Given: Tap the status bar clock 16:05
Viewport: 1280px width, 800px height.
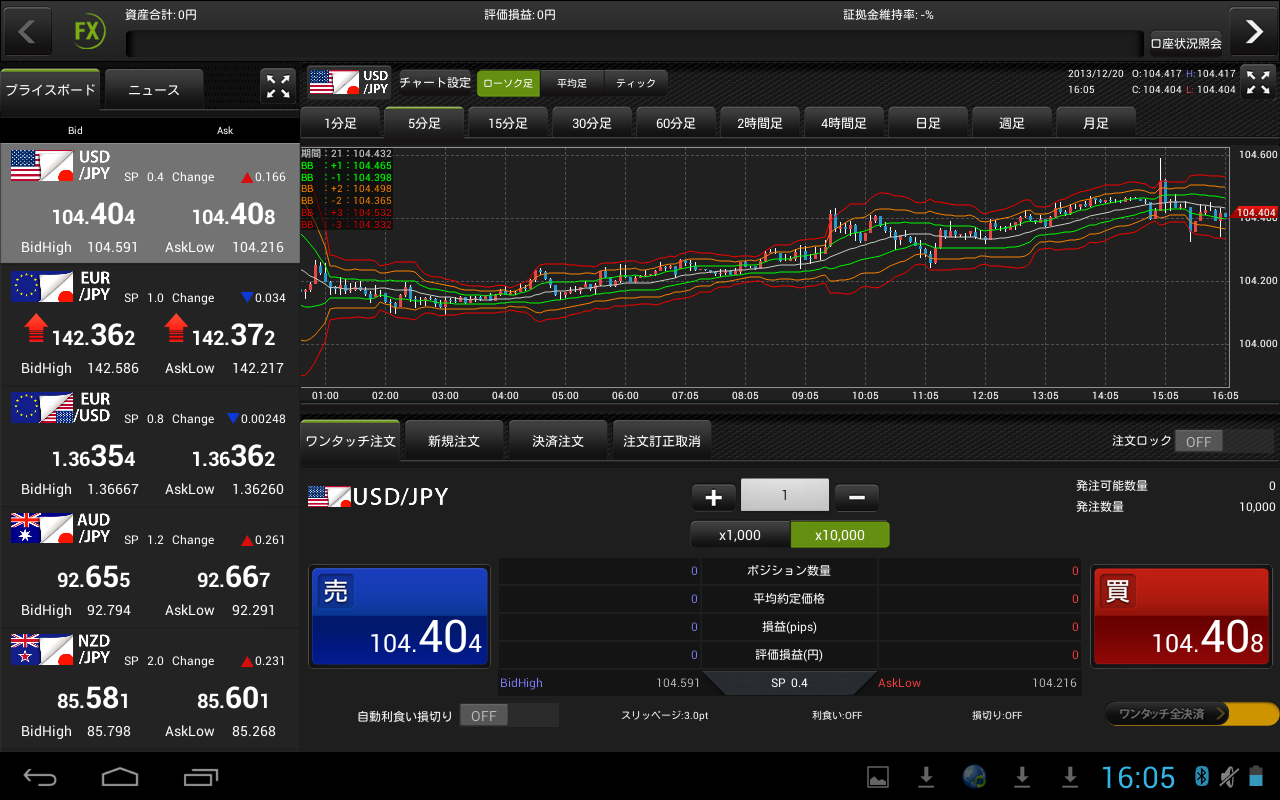Looking at the screenshot, I should point(1138,777).
